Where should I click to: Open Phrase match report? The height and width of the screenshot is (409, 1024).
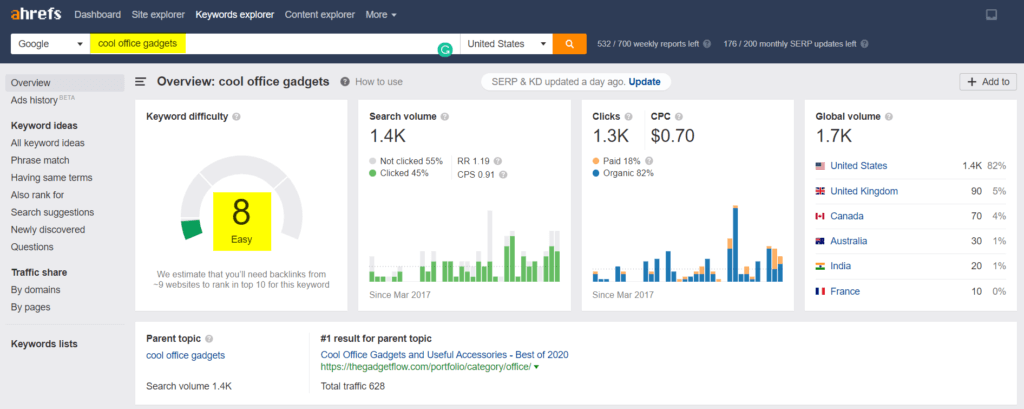point(40,160)
